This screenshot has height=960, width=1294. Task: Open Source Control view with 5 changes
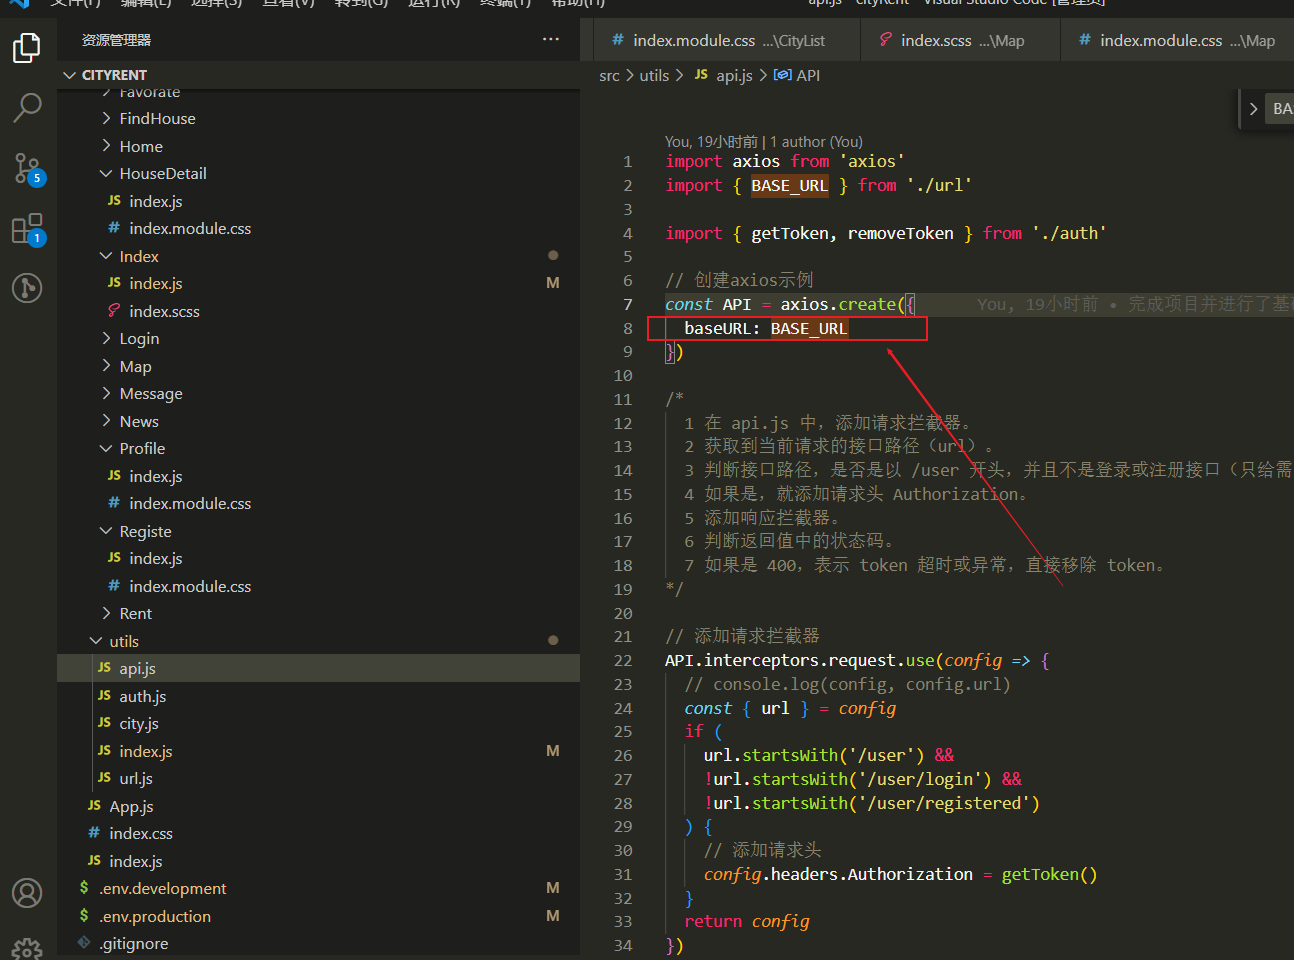[x=27, y=168]
